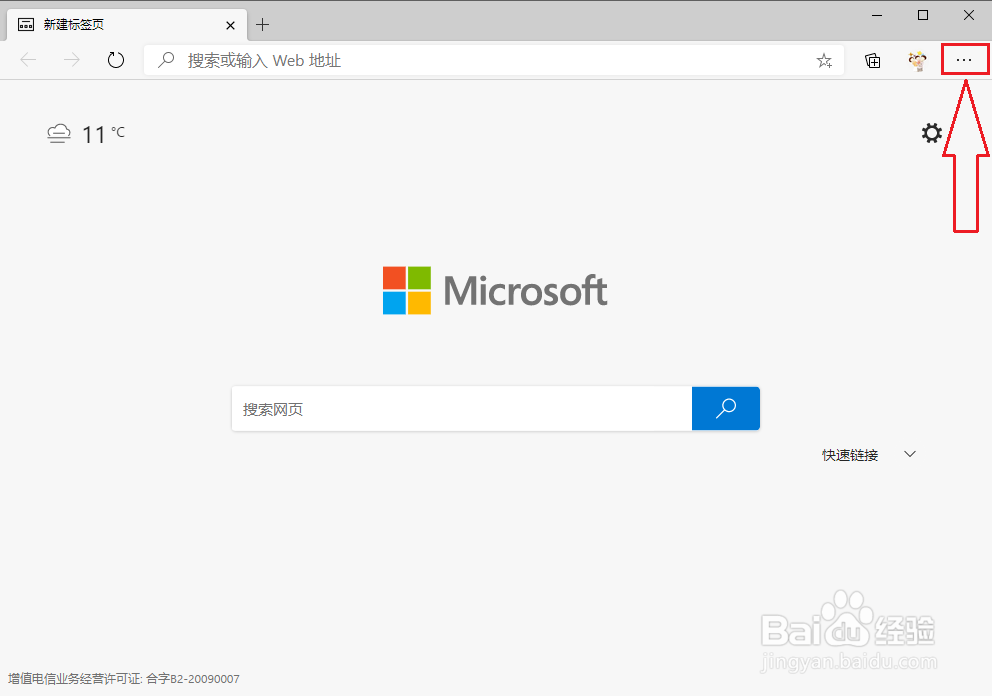Open the Collections panel icon
This screenshot has width=992, height=696.
pyautogui.click(x=872, y=61)
